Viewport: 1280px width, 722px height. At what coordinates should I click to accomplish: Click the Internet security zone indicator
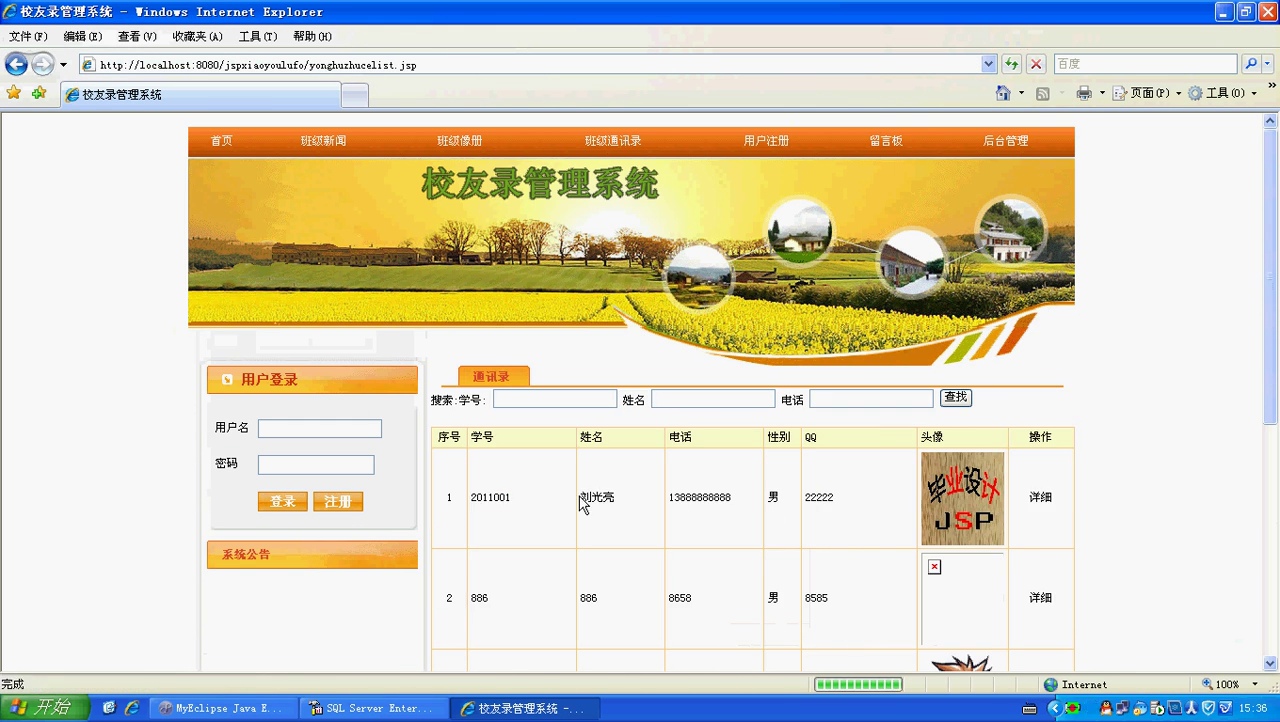(1075, 685)
